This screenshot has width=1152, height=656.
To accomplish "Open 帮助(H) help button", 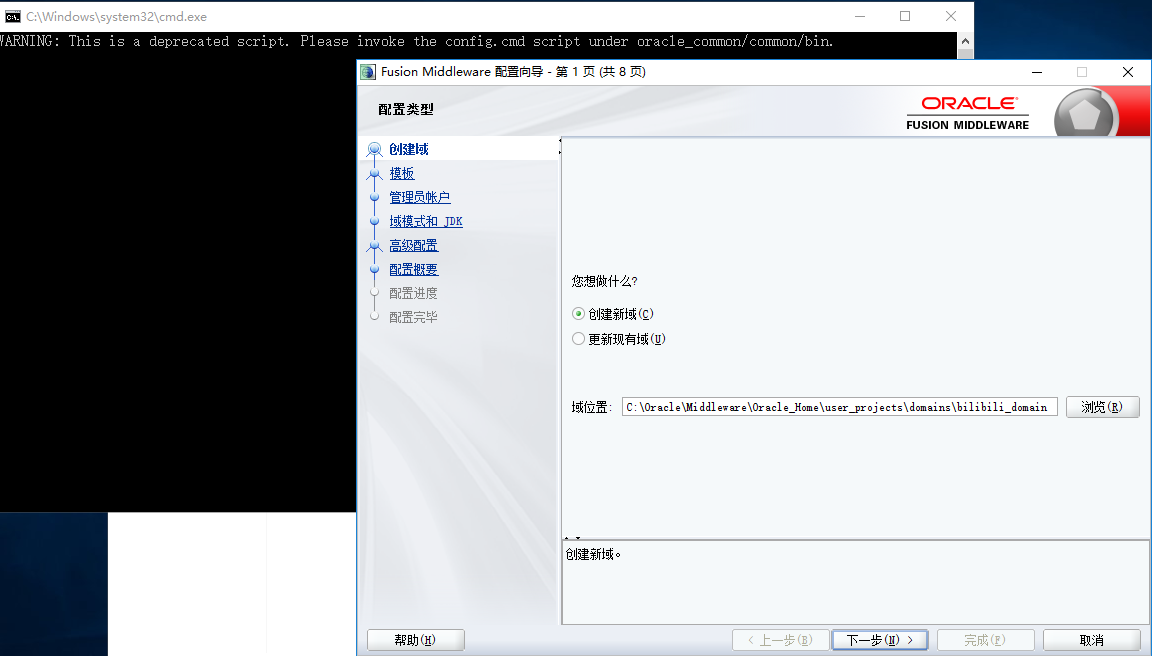I will [415, 640].
